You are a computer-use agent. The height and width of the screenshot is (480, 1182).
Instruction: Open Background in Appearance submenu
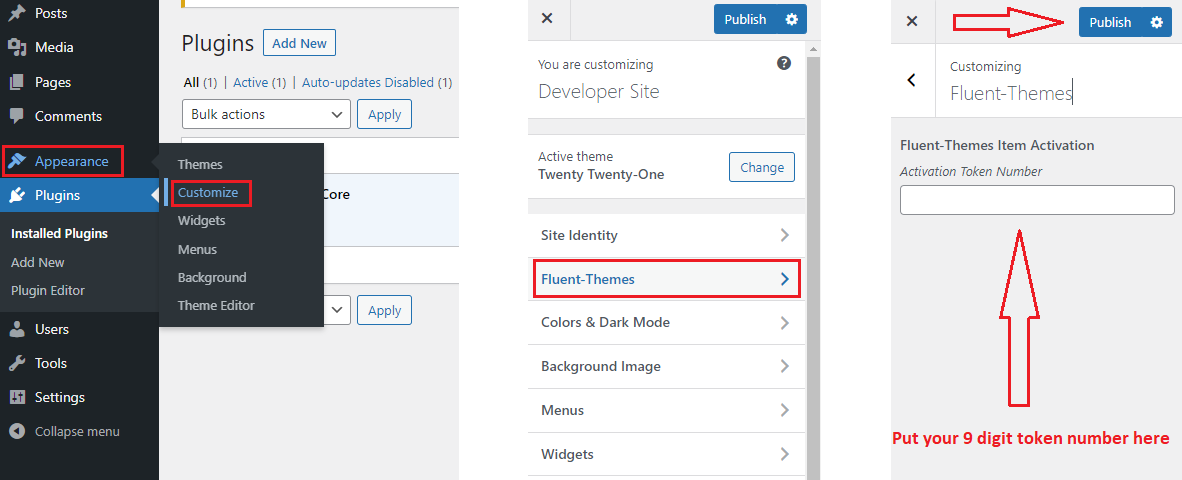(x=212, y=277)
